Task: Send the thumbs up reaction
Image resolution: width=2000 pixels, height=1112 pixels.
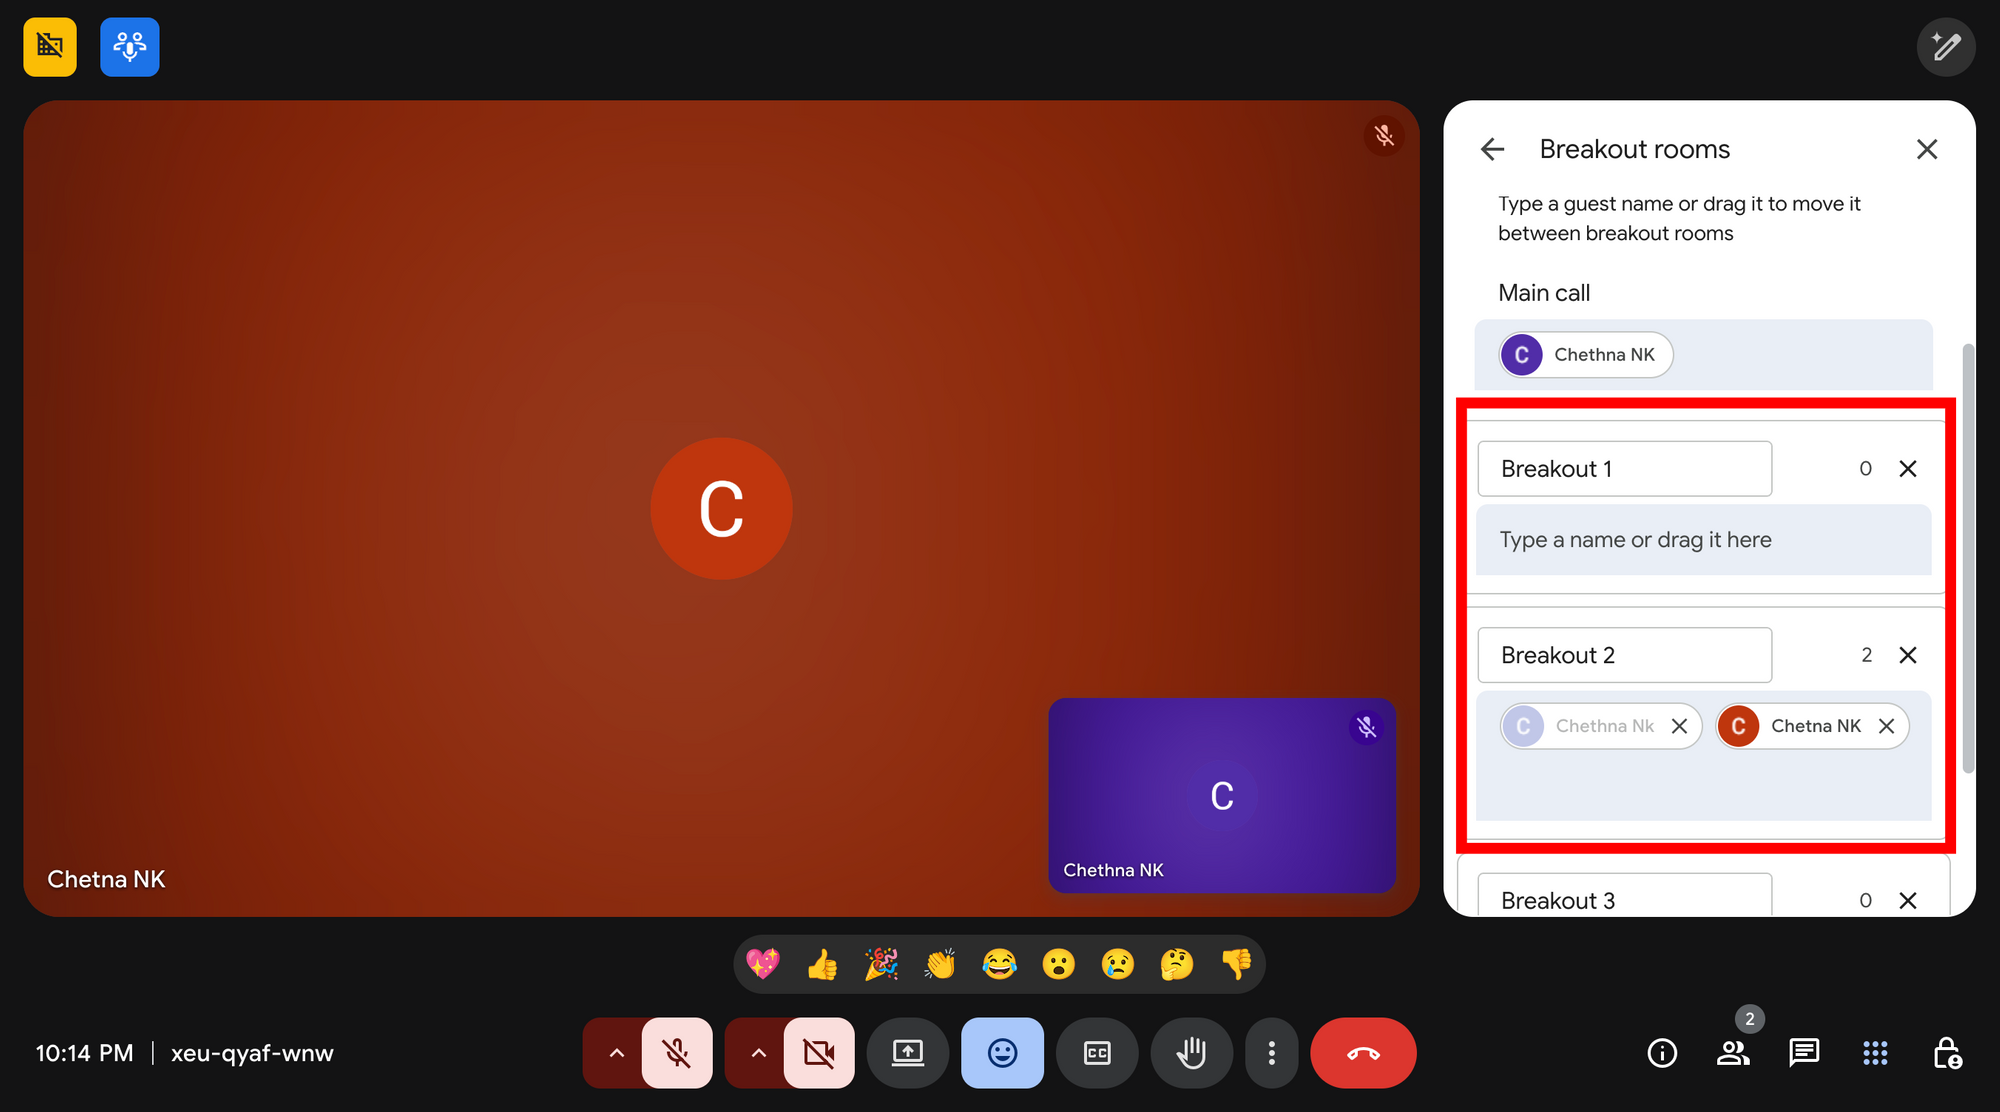Action: pos(822,964)
